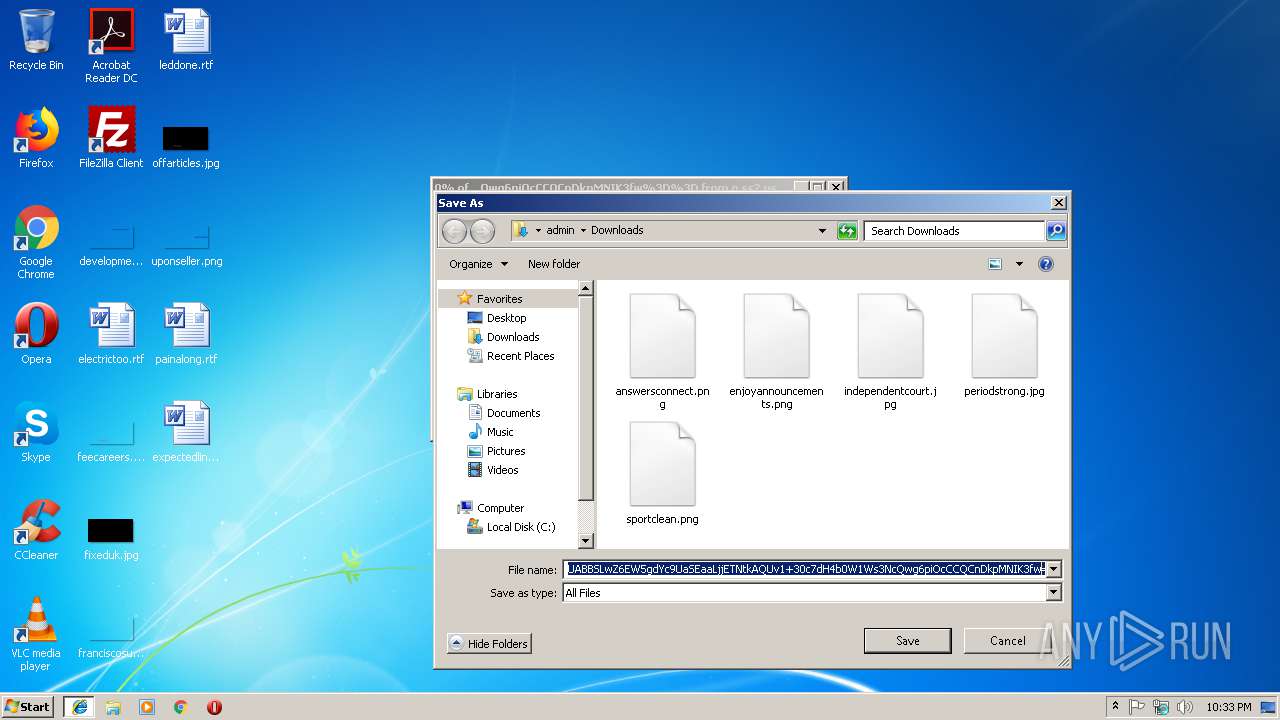Click the Chrome taskbar icon
Image resolution: width=1280 pixels, height=720 pixels.
click(180, 707)
